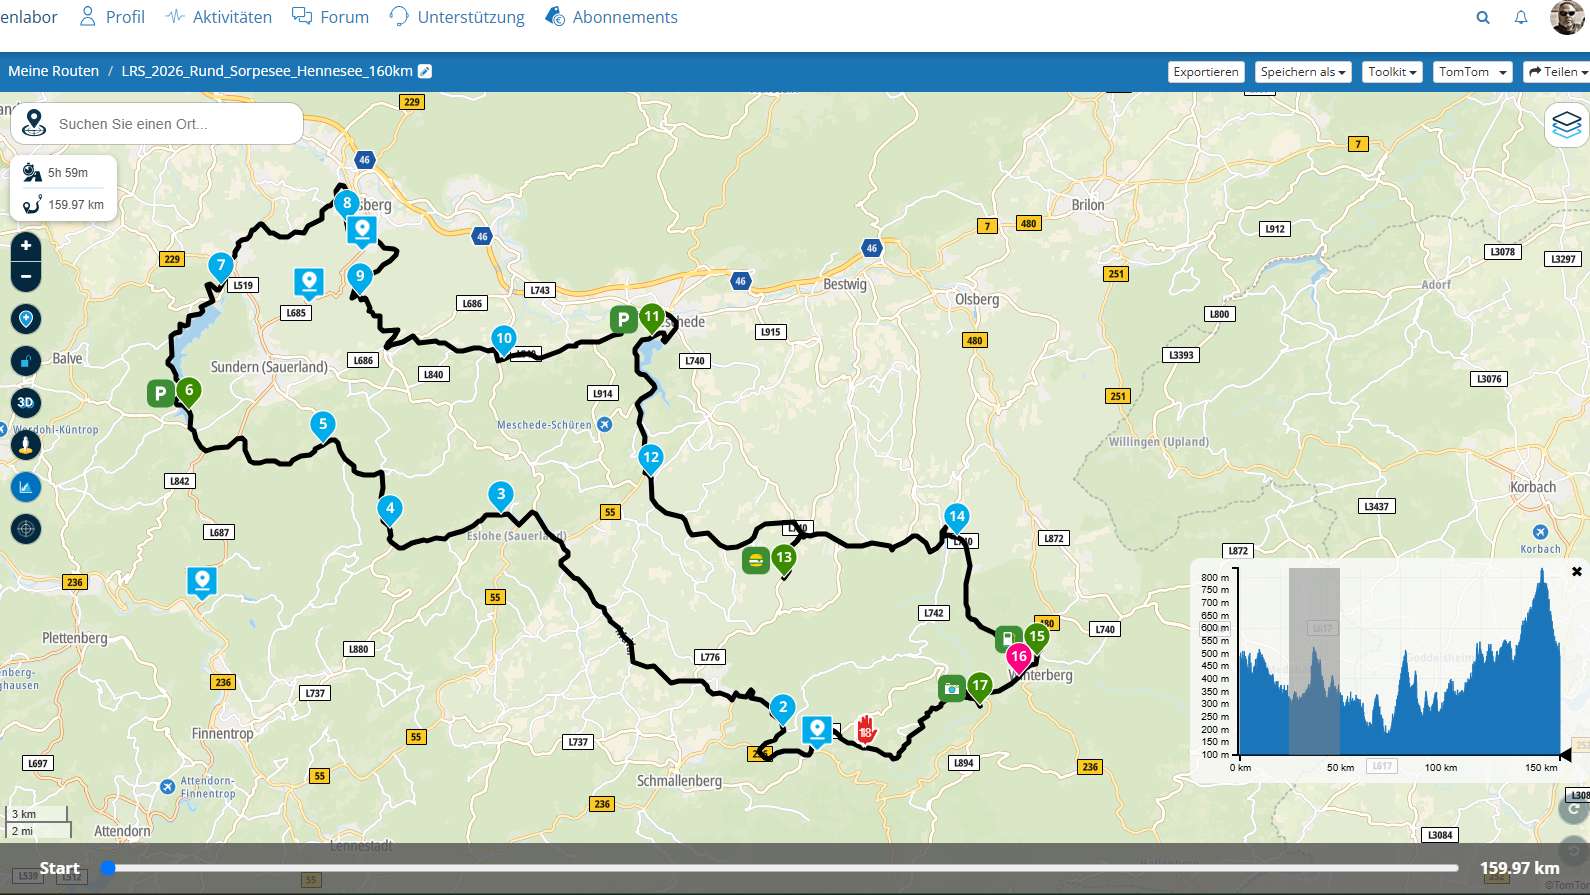The image size is (1590, 895).
Task: Click the location pin icon in the search box
Action: [34, 123]
